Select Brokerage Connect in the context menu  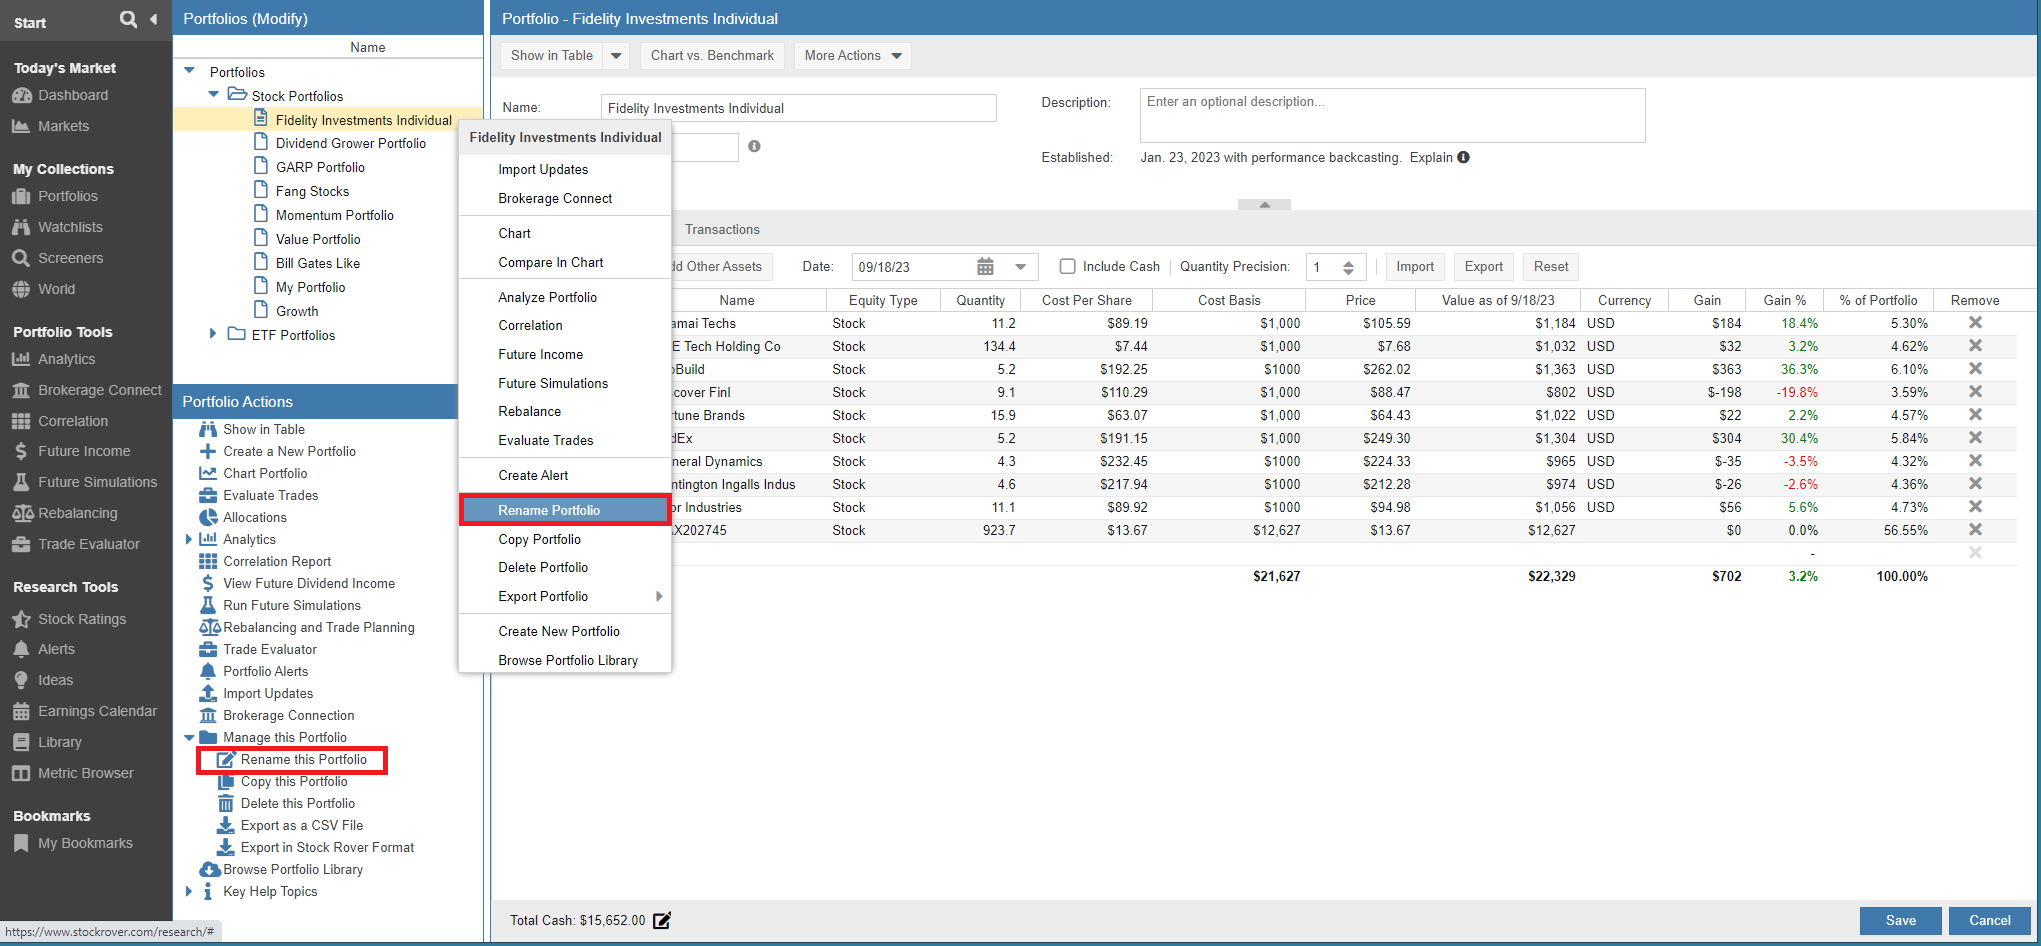point(565,198)
